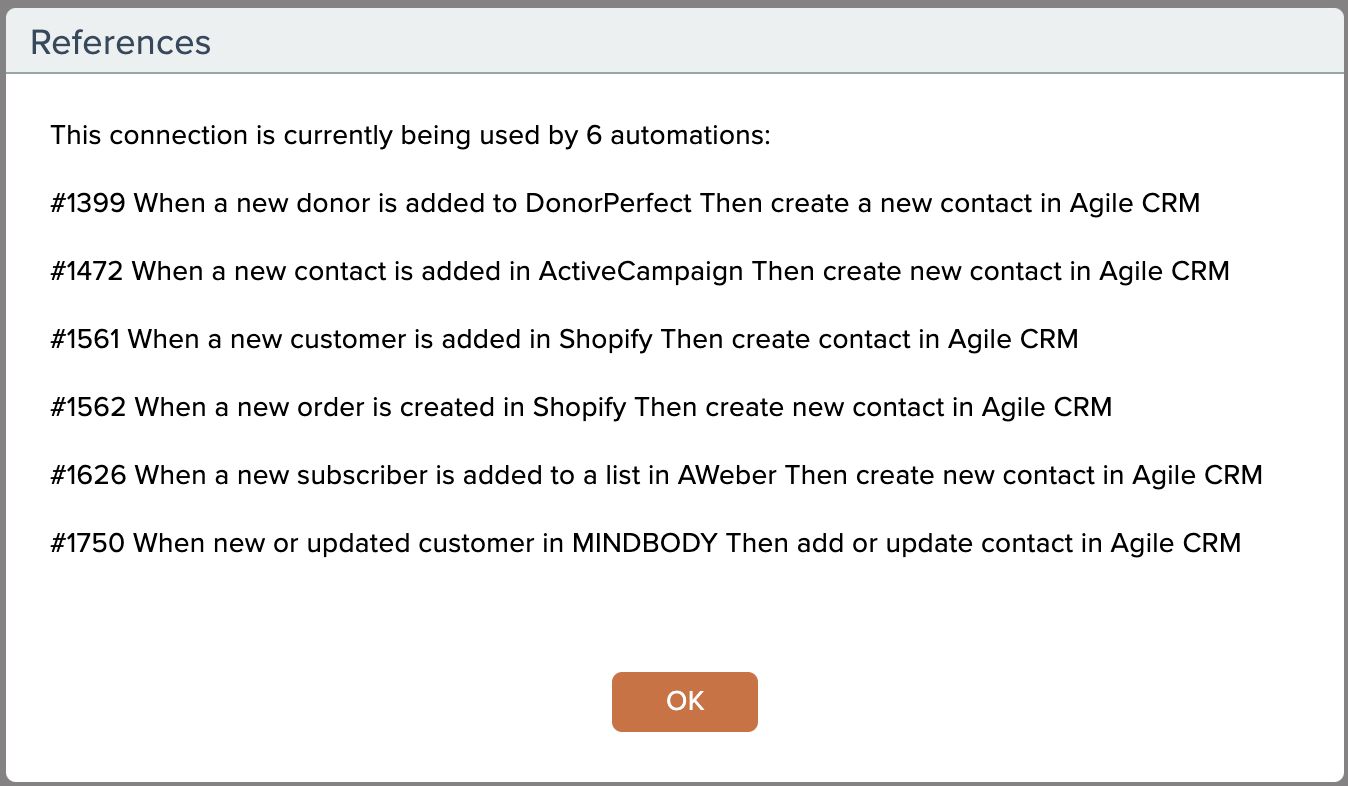This screenshot has width=1348, height=786.
Task: Click 'Agile CRM' in the ActiveCampaign automation line
Action: click(1164, 271)
